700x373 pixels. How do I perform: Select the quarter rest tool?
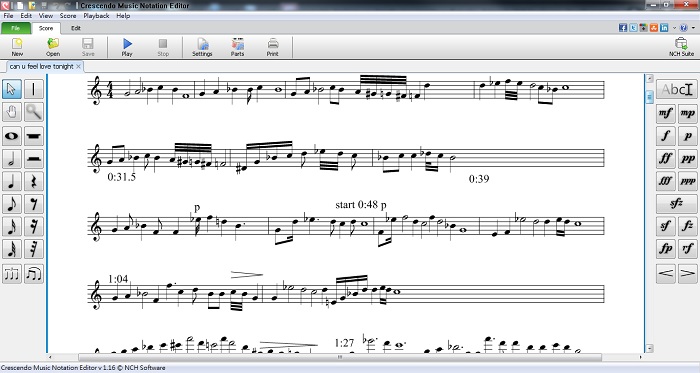point(34,182)
